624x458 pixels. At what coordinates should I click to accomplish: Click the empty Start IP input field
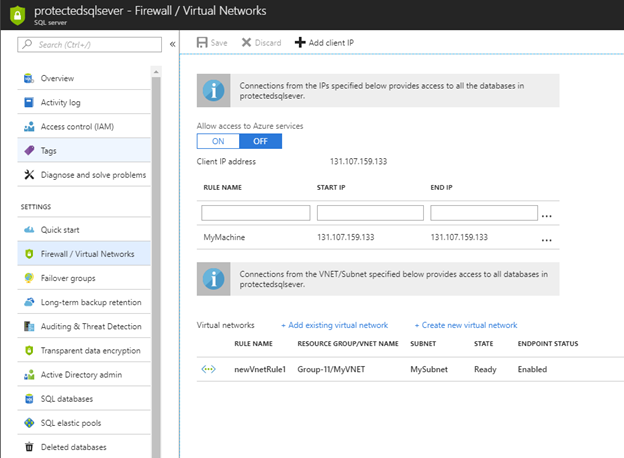click(x=370, y=213)
